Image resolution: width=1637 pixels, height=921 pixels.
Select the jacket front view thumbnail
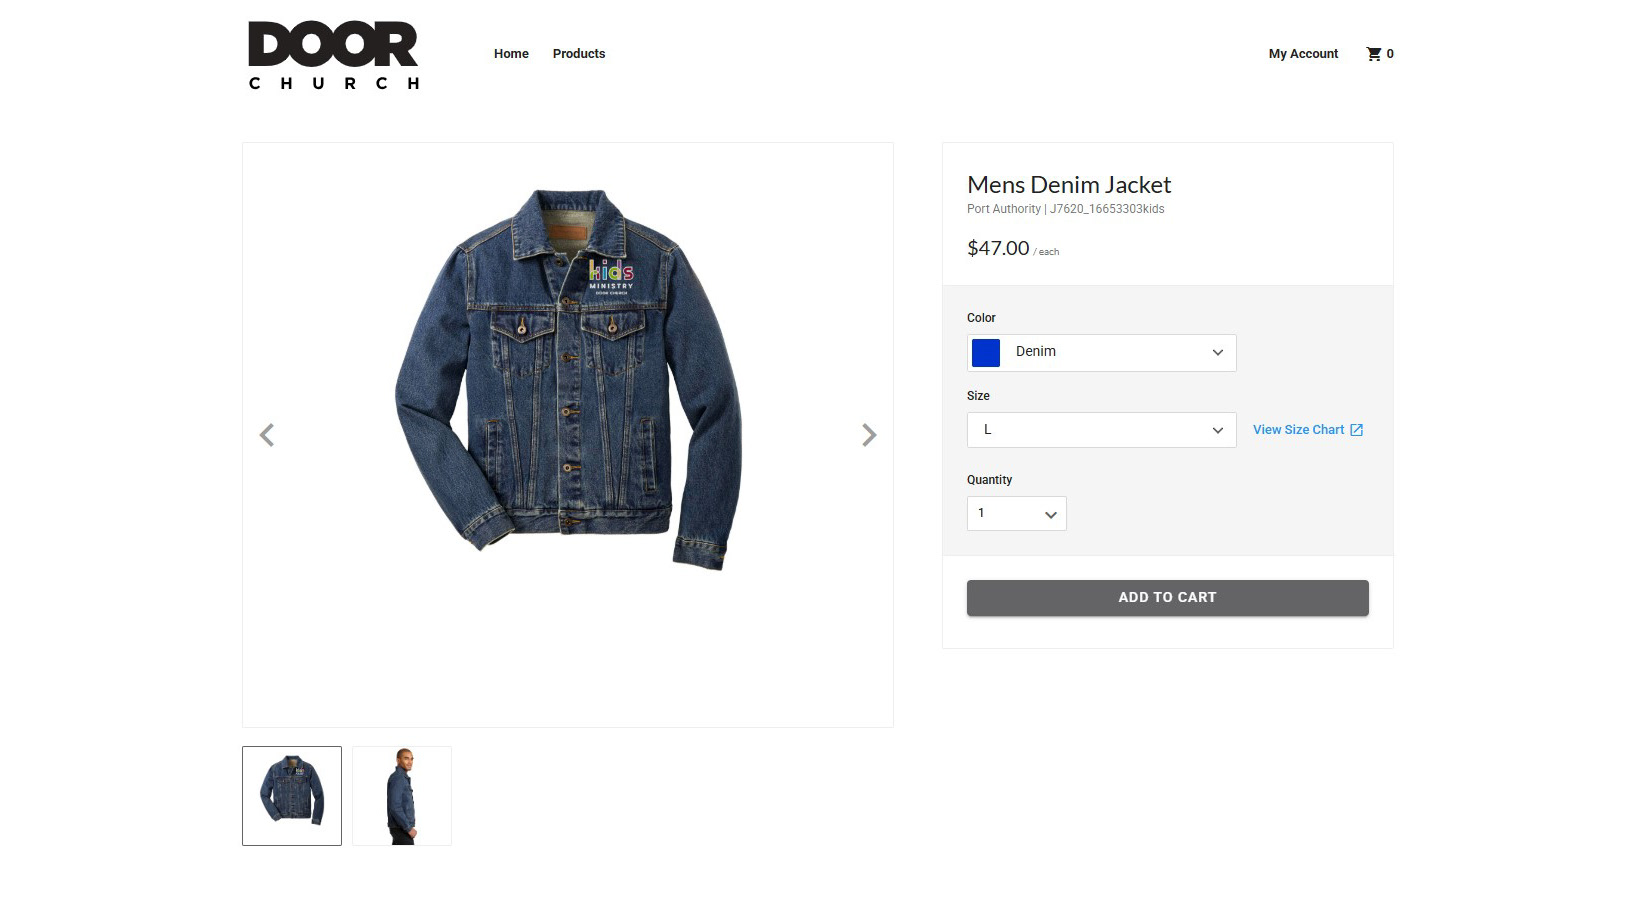coord(292,796)
